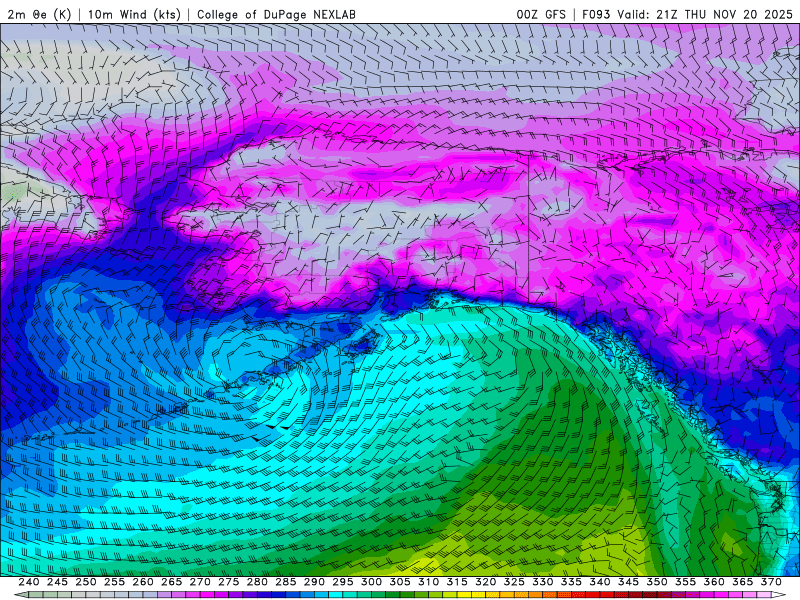800x600 pixels.
Task: Click the 310 value on the color scale
Action: (429, 582)
